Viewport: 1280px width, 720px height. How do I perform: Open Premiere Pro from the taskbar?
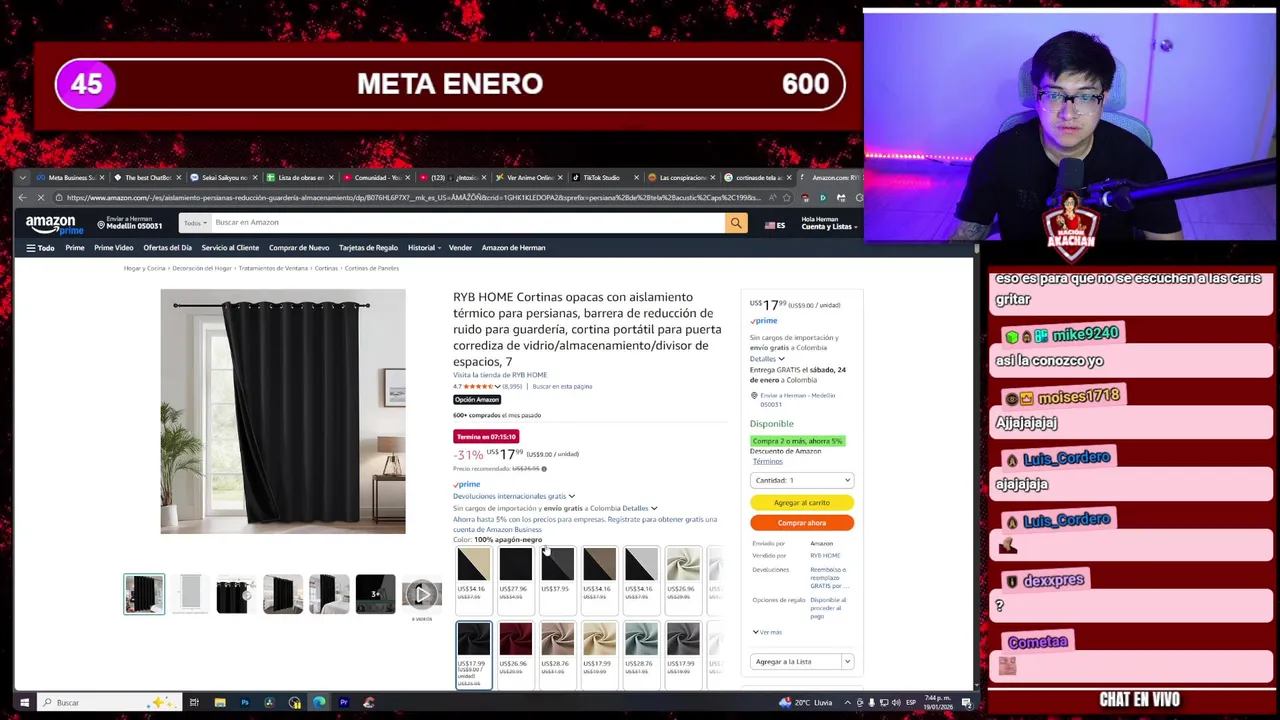click(x=343, y=703)
